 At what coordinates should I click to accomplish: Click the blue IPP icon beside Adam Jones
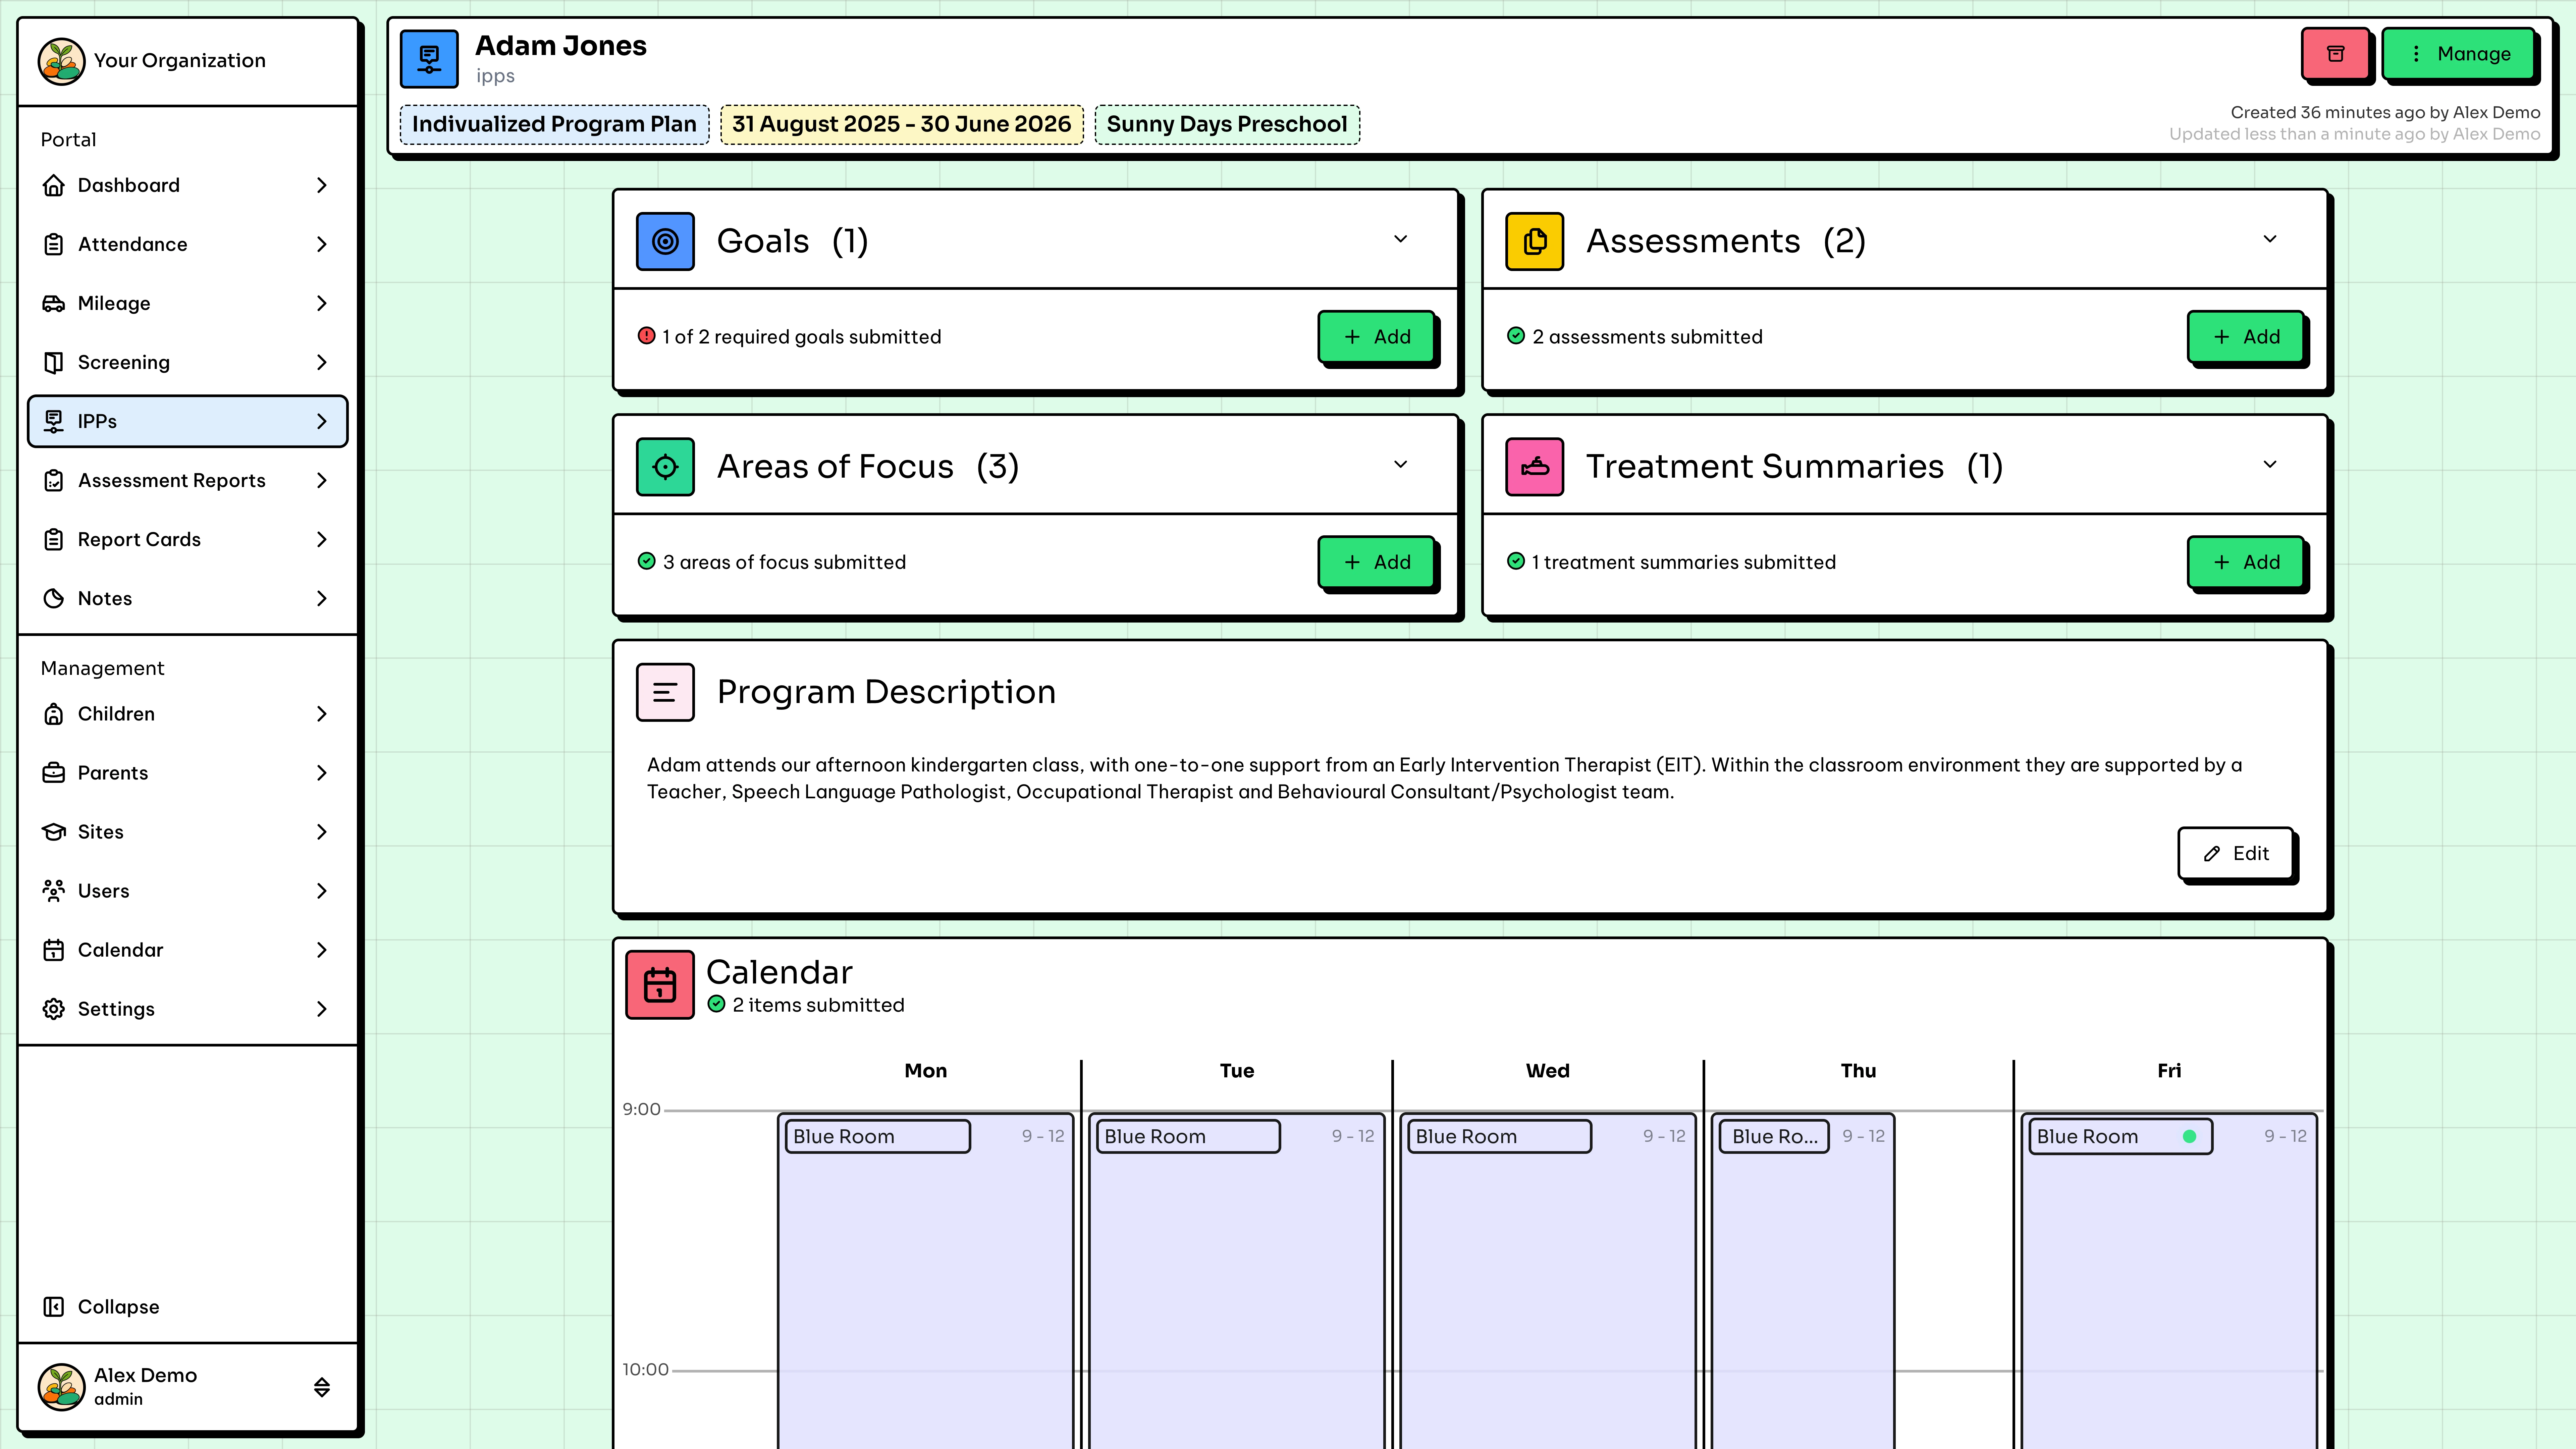pos(429,59)
